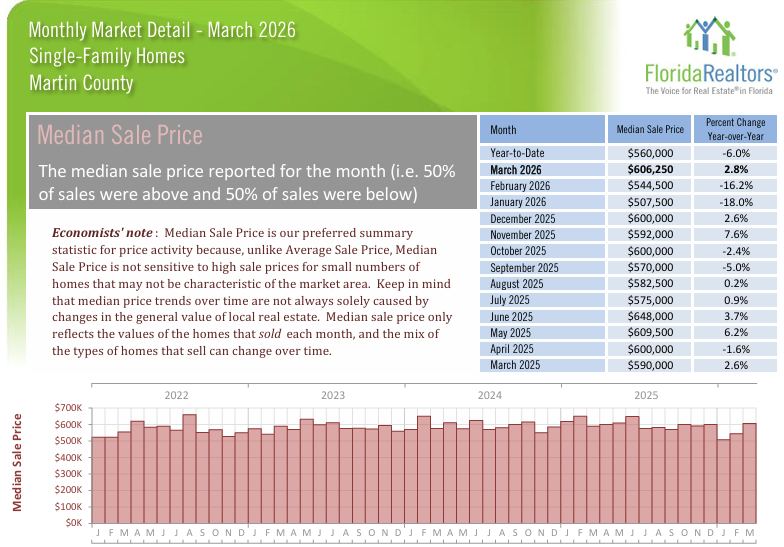
Task: Click the January 2026 chart bar
Action: click(x=724, y=482)
